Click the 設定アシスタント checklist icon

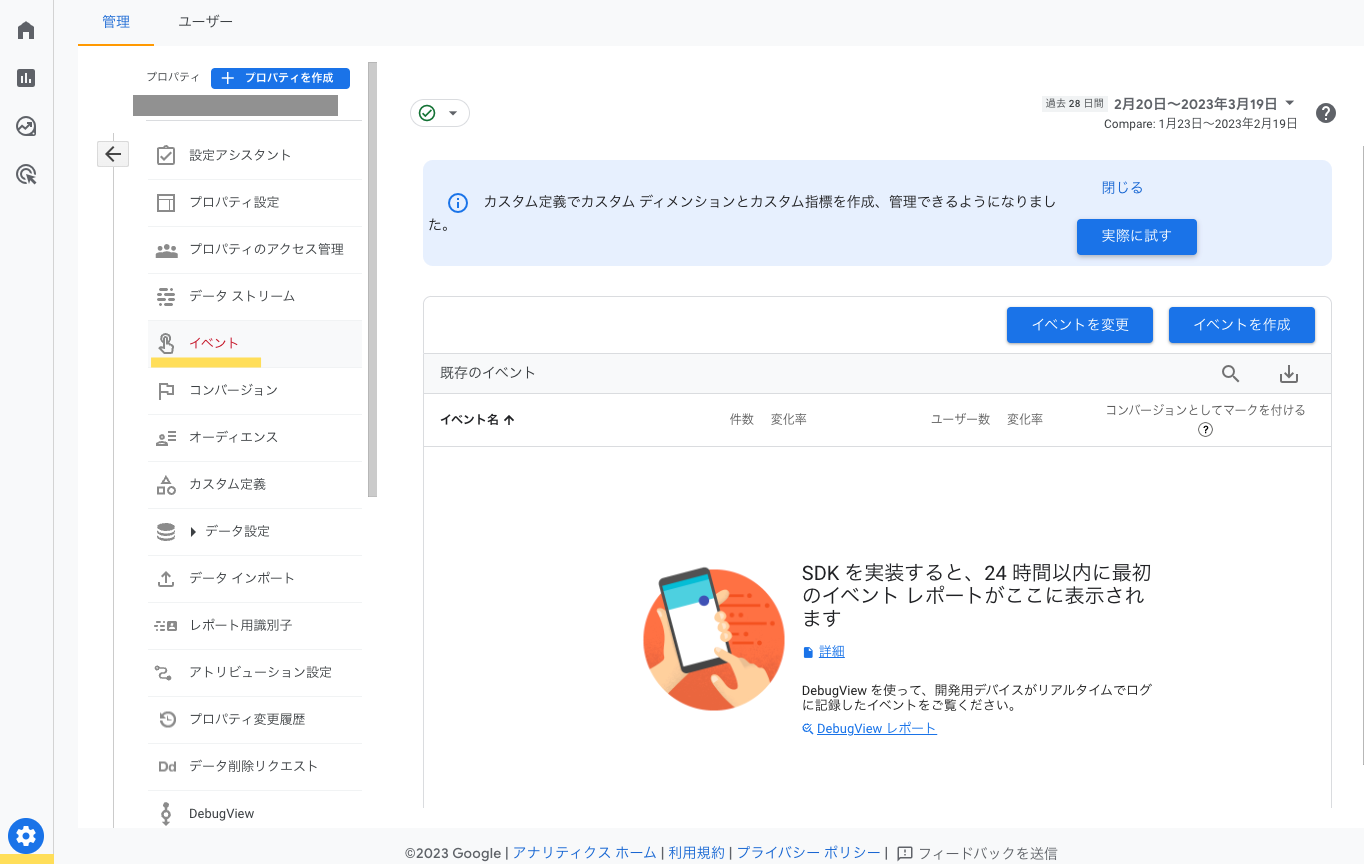[166, 156]
